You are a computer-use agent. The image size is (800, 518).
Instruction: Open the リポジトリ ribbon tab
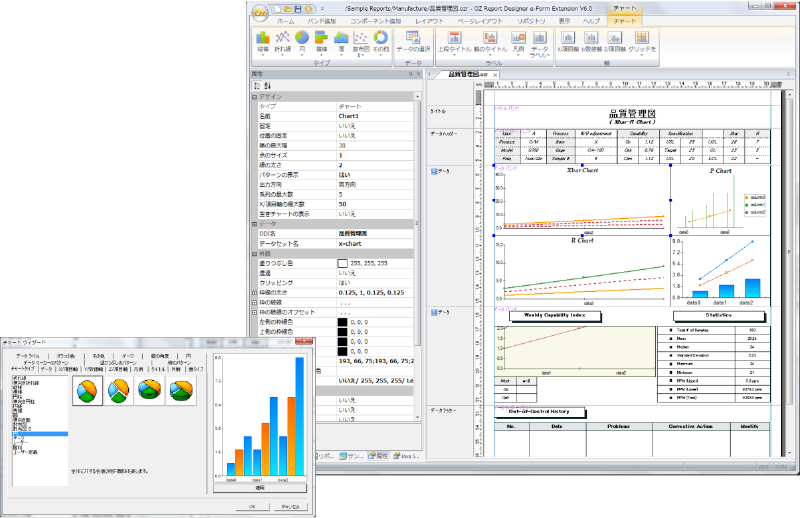[x=531, y=21]
